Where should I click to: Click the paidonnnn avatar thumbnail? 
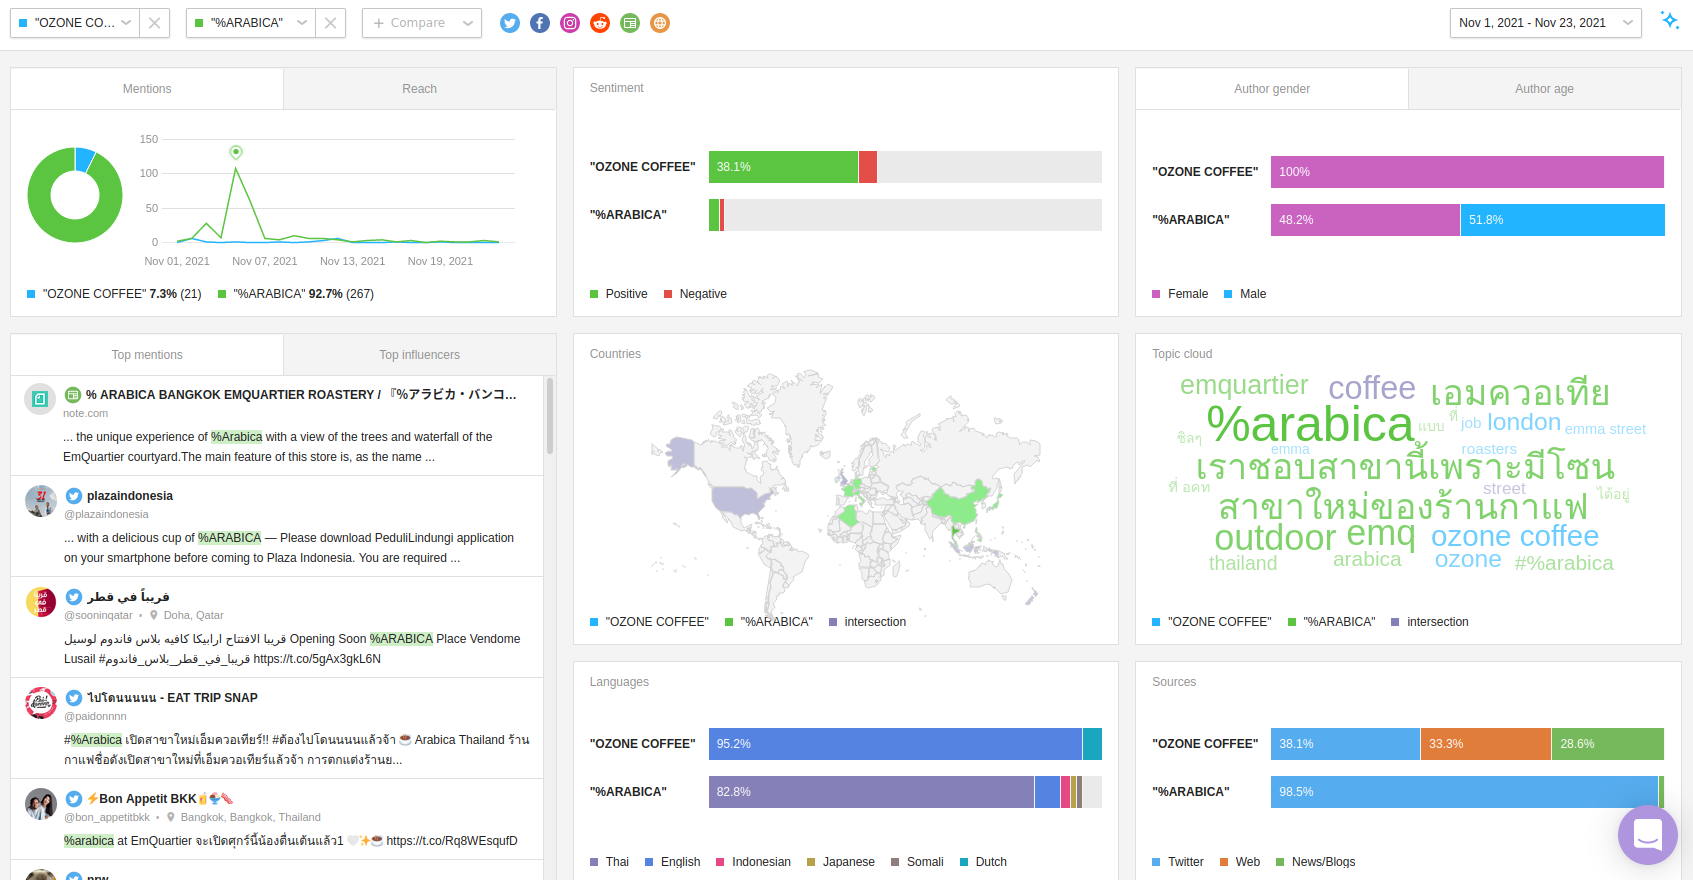(x=40, y=702)
